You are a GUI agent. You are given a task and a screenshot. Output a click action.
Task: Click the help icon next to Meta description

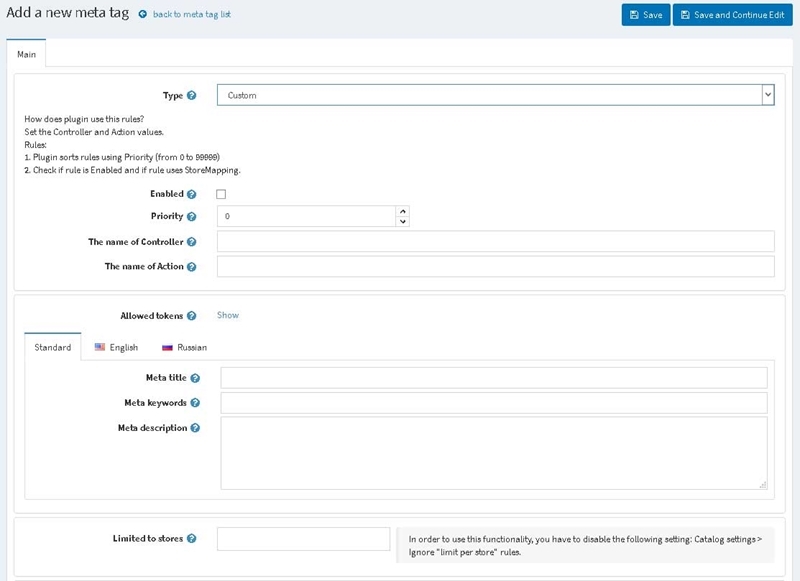tap(195, 428)
